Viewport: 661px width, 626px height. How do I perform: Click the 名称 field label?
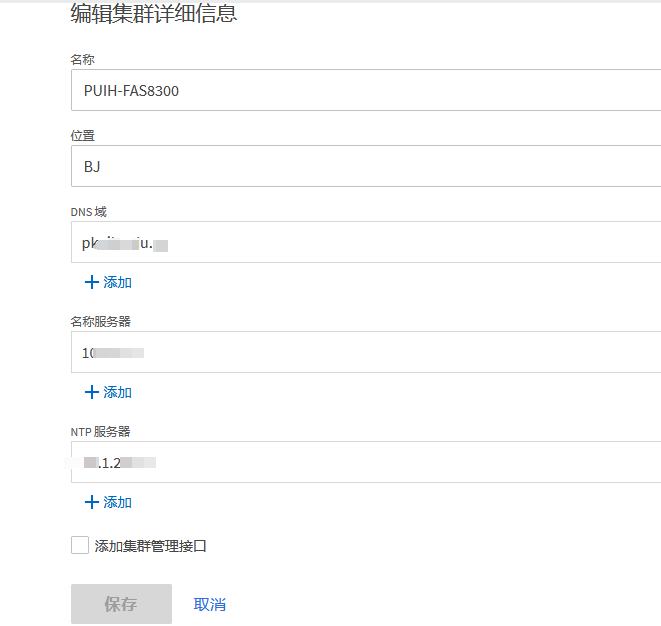83,59
